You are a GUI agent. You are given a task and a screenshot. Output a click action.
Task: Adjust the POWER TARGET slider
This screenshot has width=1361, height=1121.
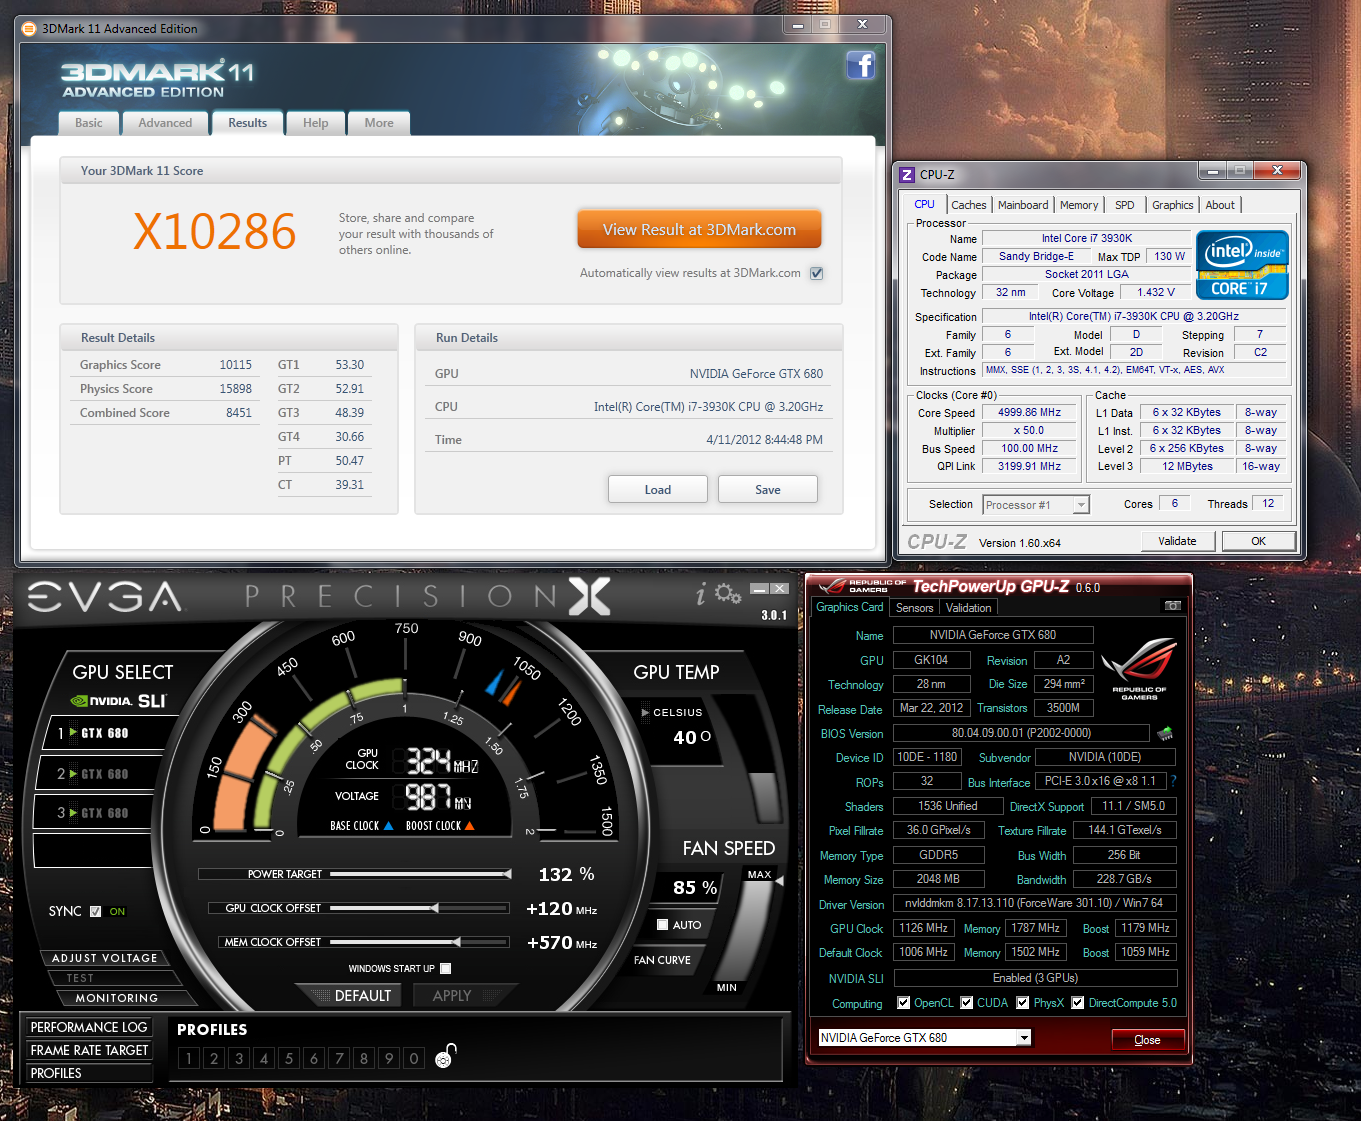click(x=420, y=874)
